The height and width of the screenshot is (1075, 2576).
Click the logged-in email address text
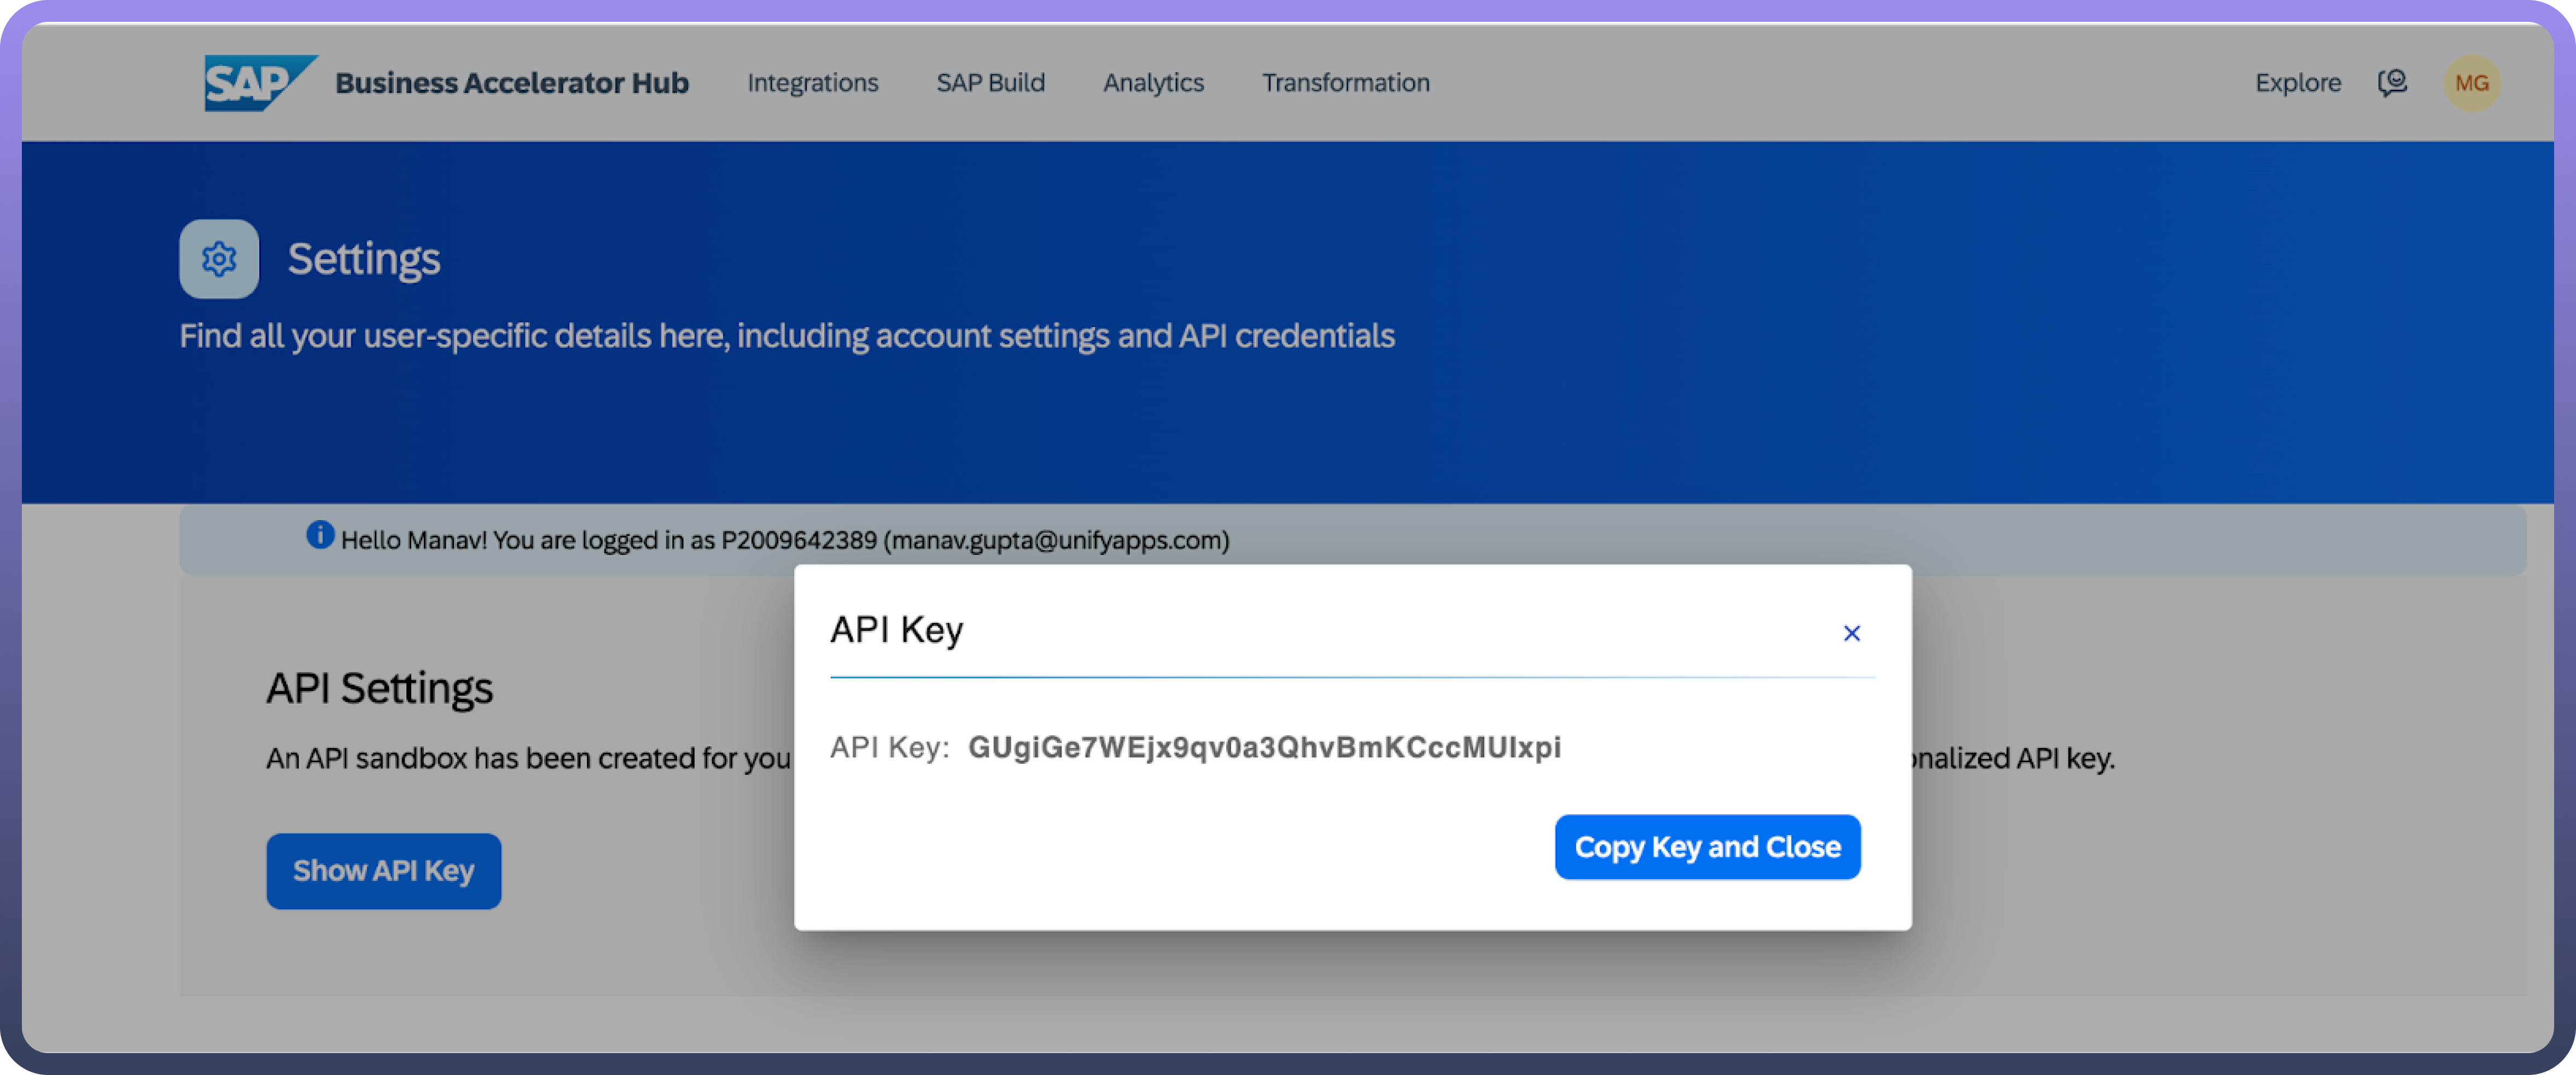1056,541
